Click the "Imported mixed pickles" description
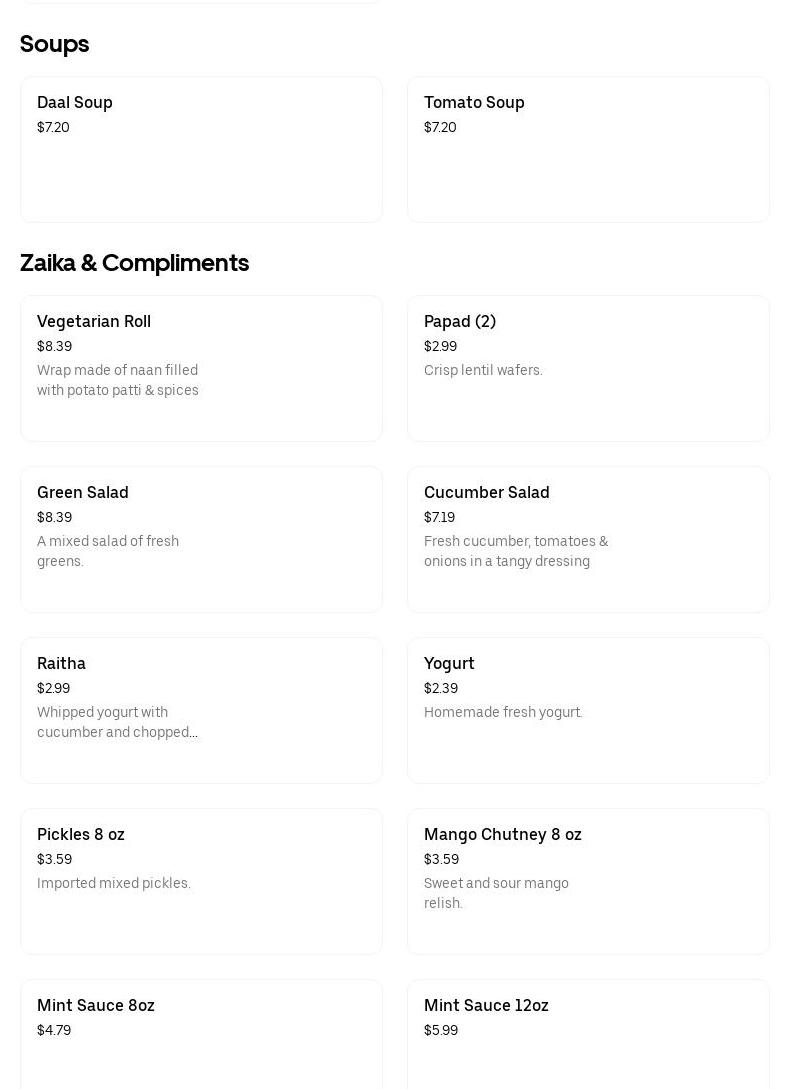Viewport: 804px width, 1089px height. click(114, 883)
